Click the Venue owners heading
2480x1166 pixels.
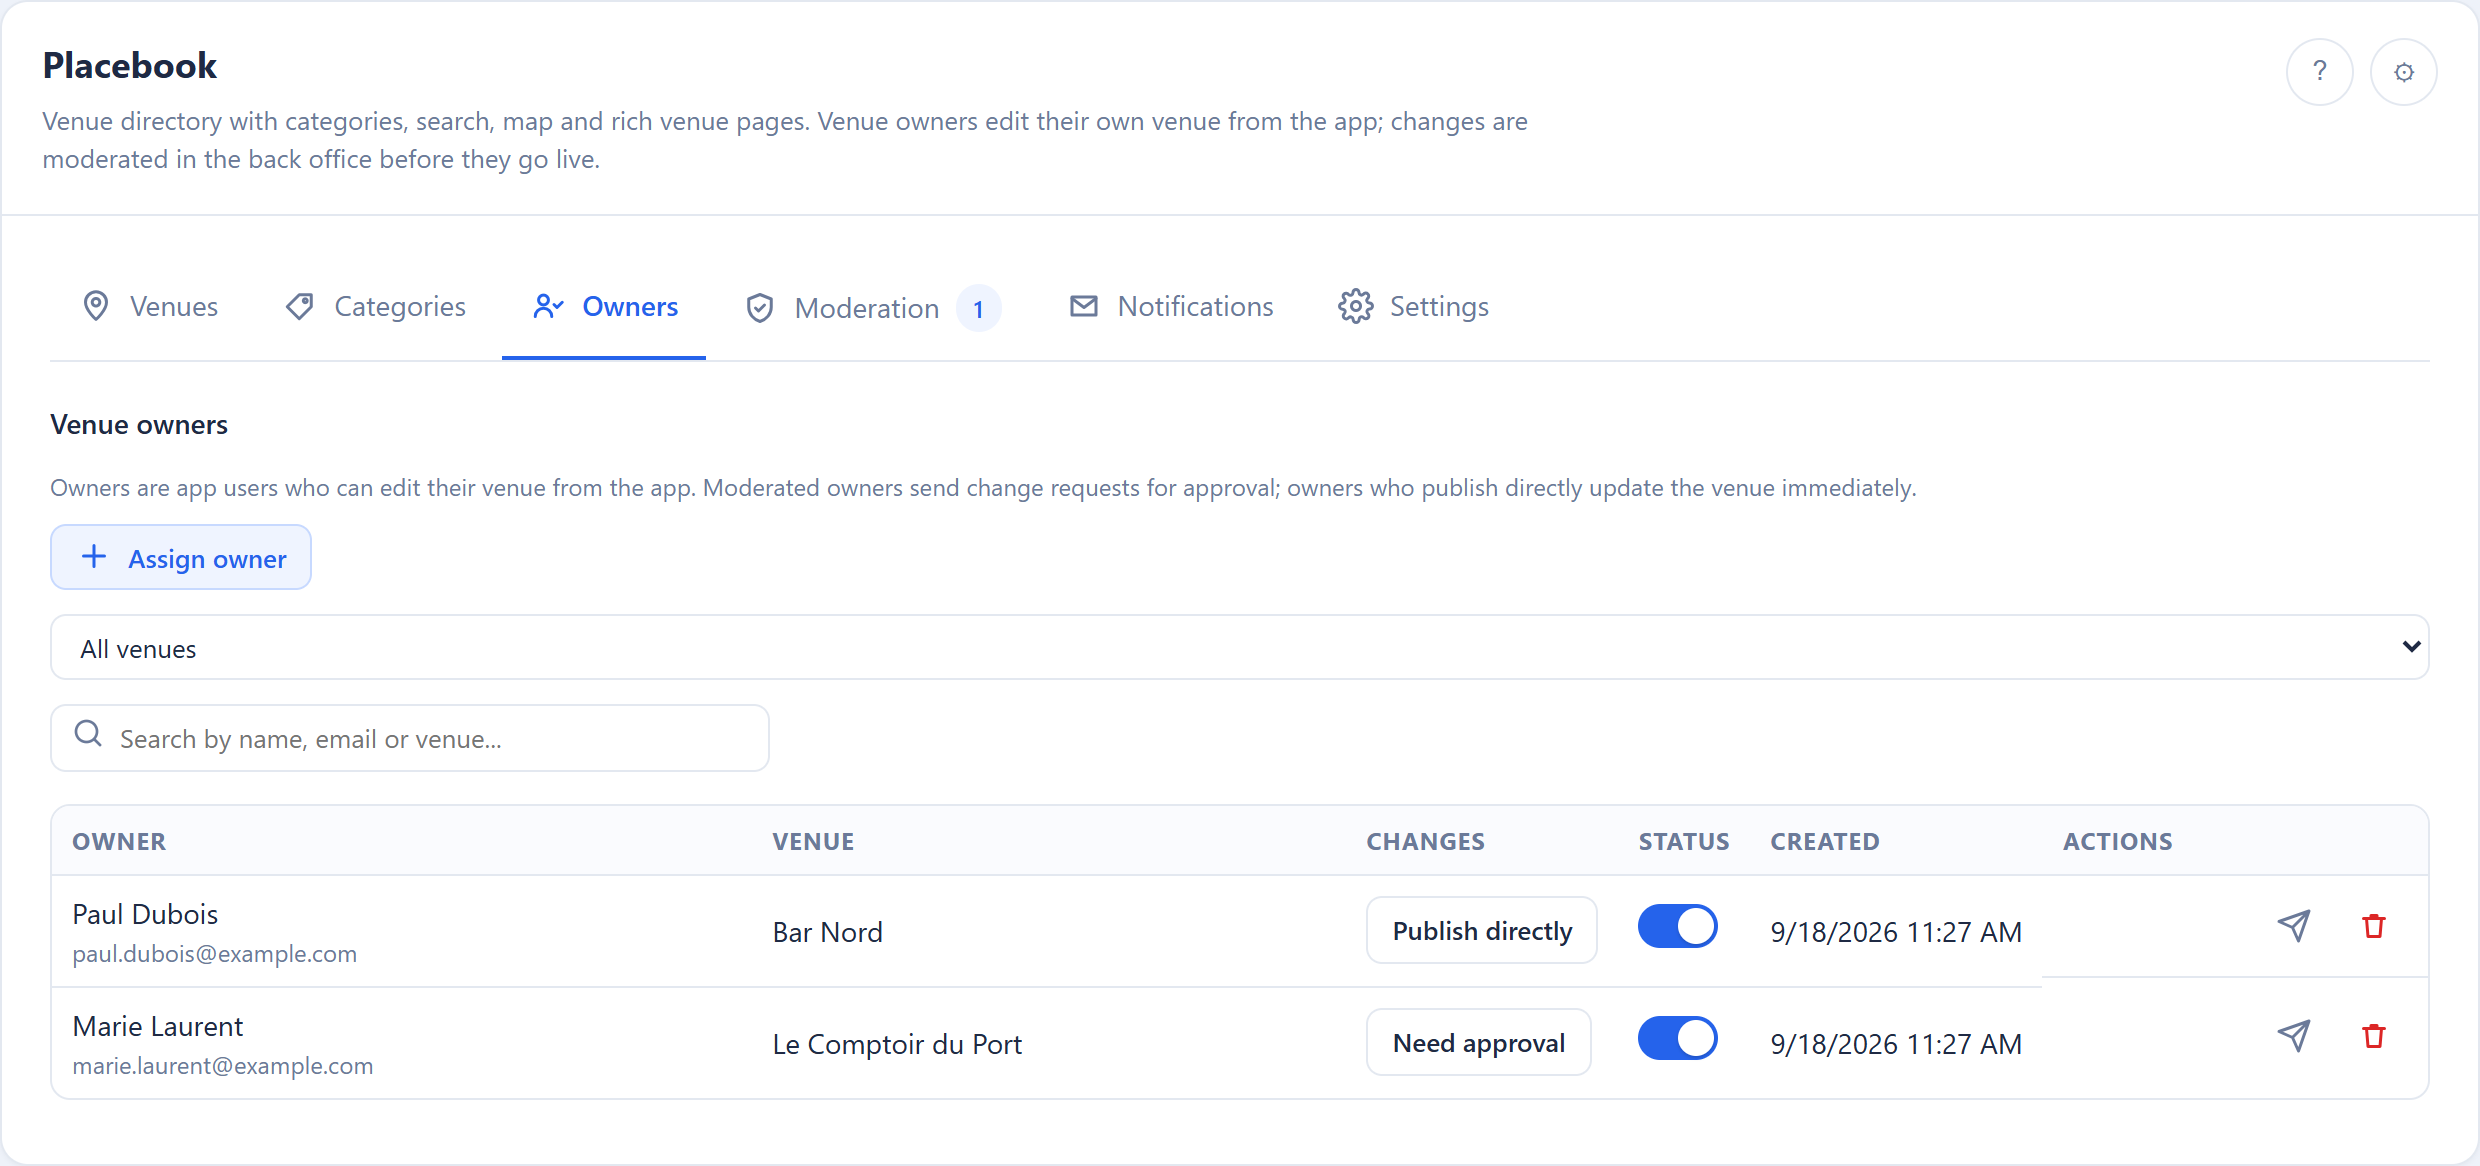tap(139, 425)
